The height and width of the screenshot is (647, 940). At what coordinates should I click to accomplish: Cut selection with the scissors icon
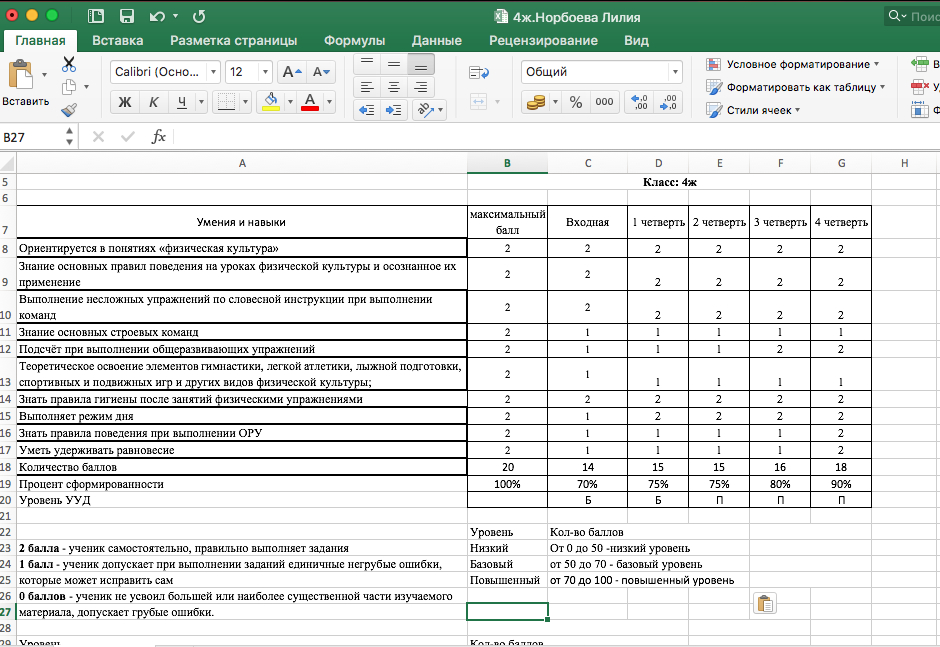(x=69, y=64)
